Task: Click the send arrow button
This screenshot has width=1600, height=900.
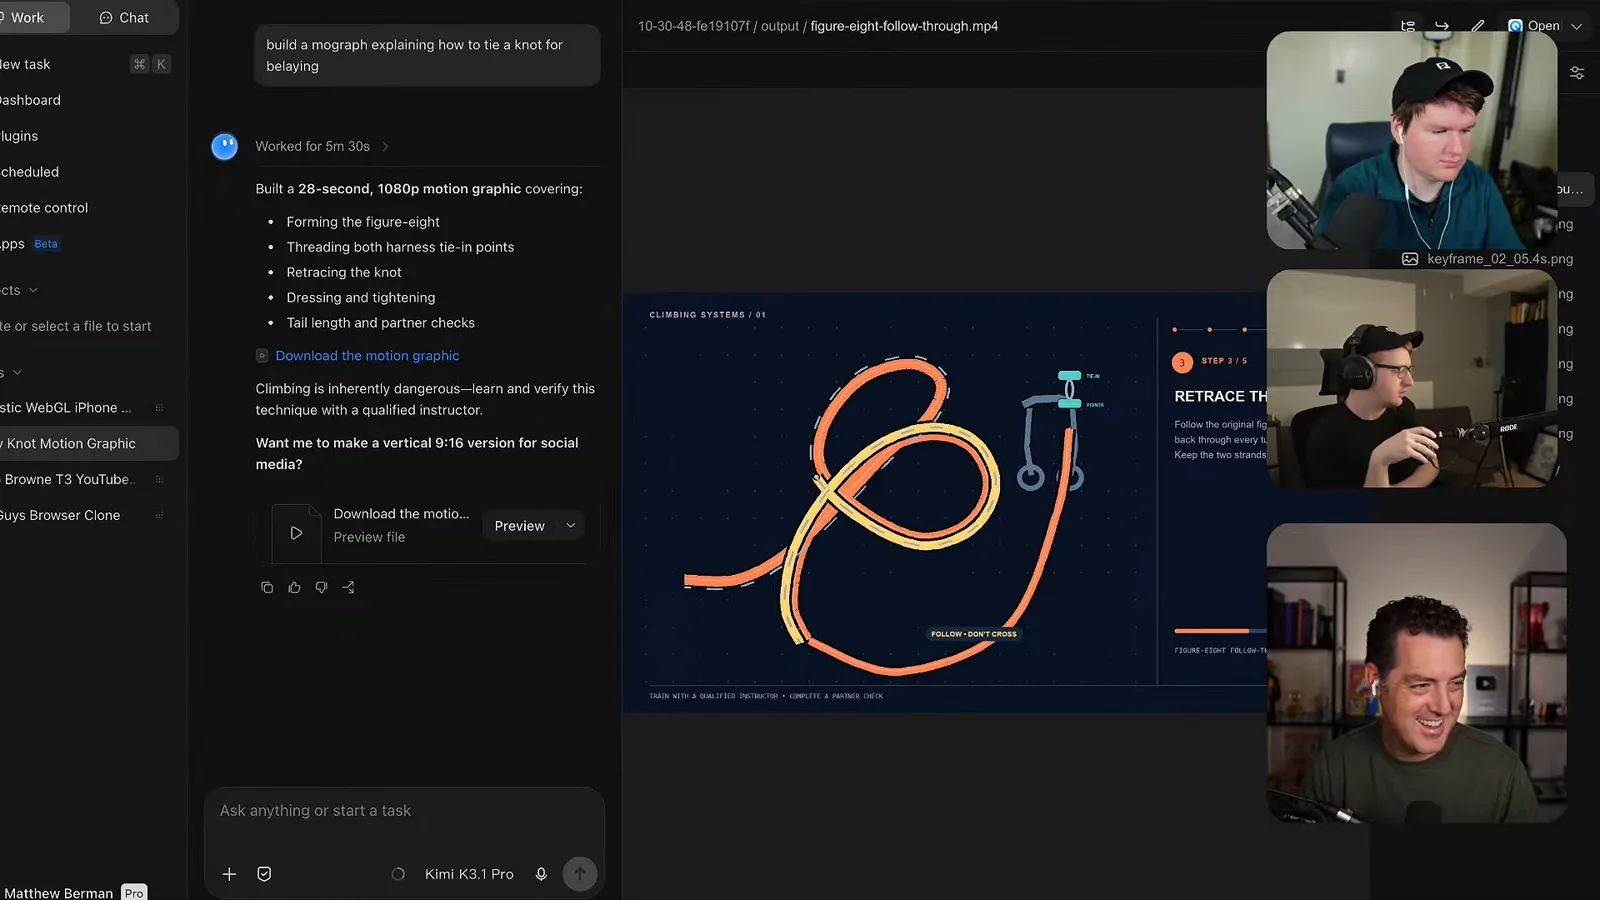Action: tap(580, 874)
